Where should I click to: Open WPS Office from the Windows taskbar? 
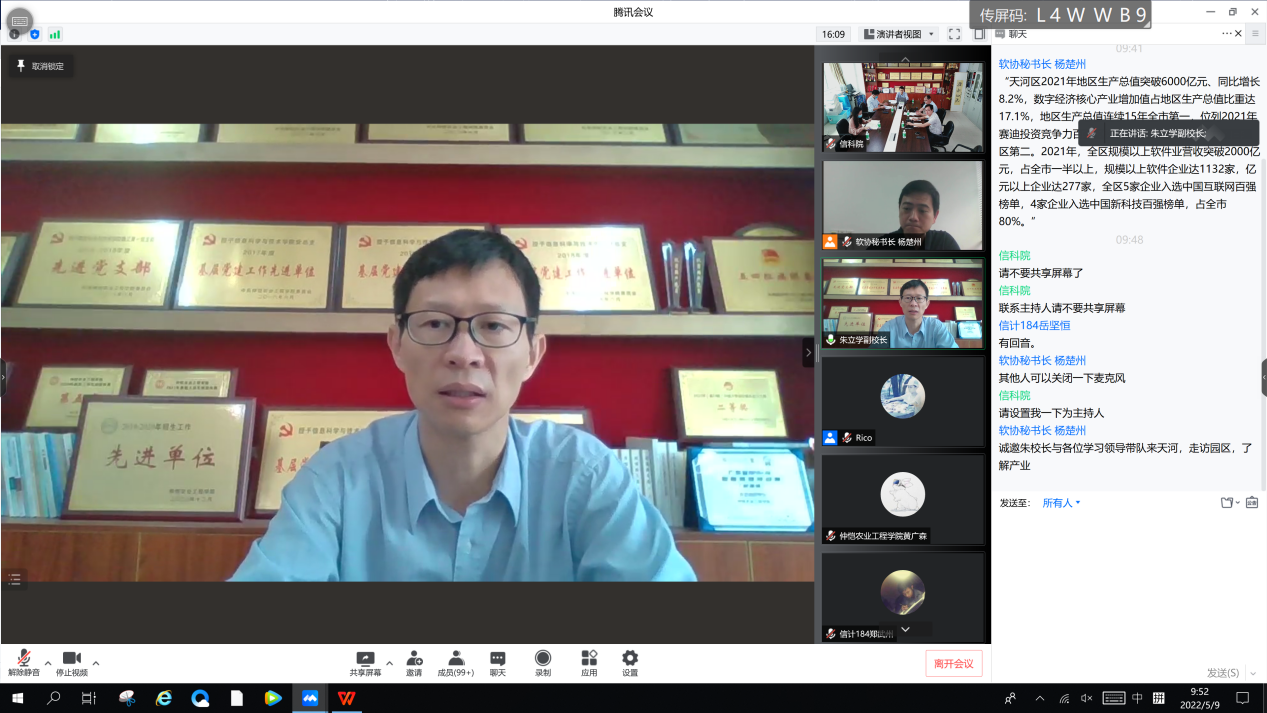point(347,698)
